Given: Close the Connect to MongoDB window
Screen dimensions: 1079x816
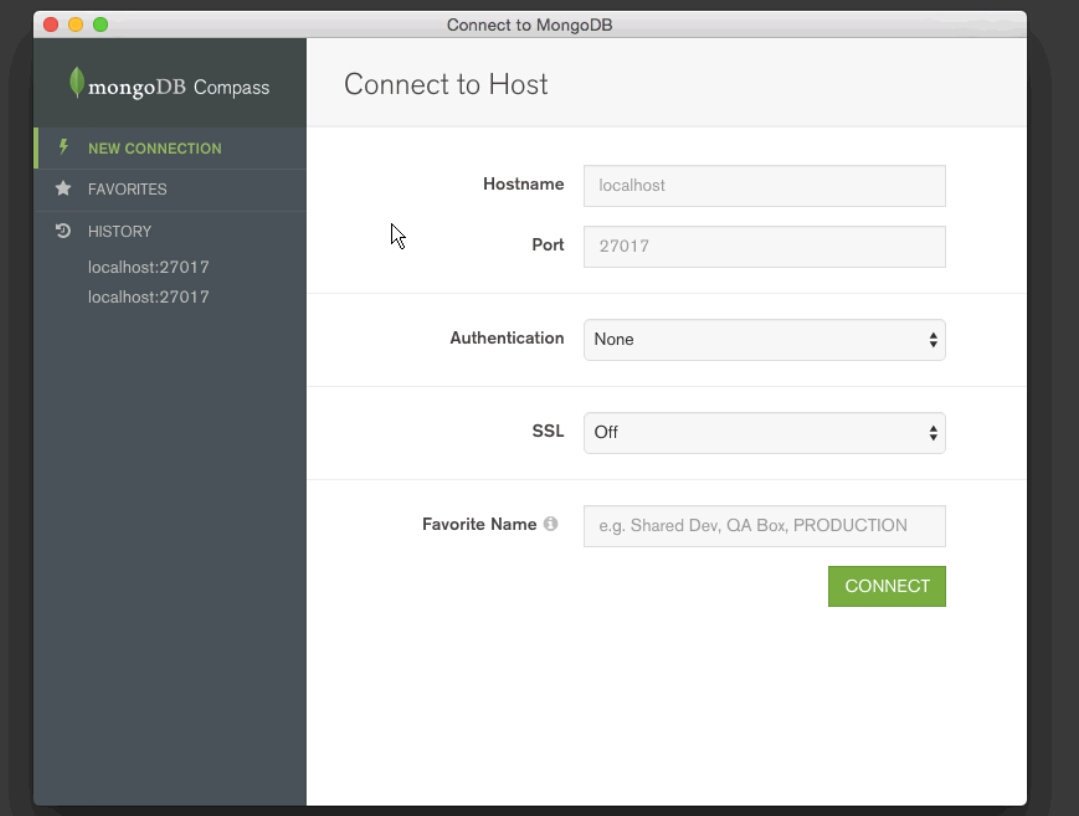Looking at the screenshot, I should (51, 25).
